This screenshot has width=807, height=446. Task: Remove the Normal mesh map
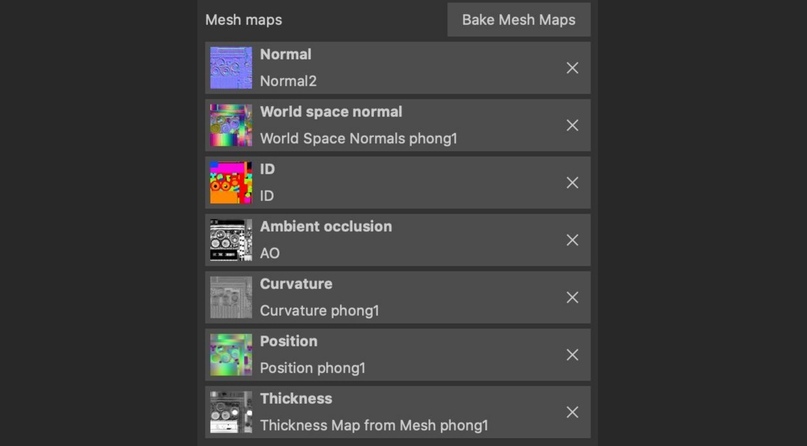pyautogui.click(x=572, y=68)
